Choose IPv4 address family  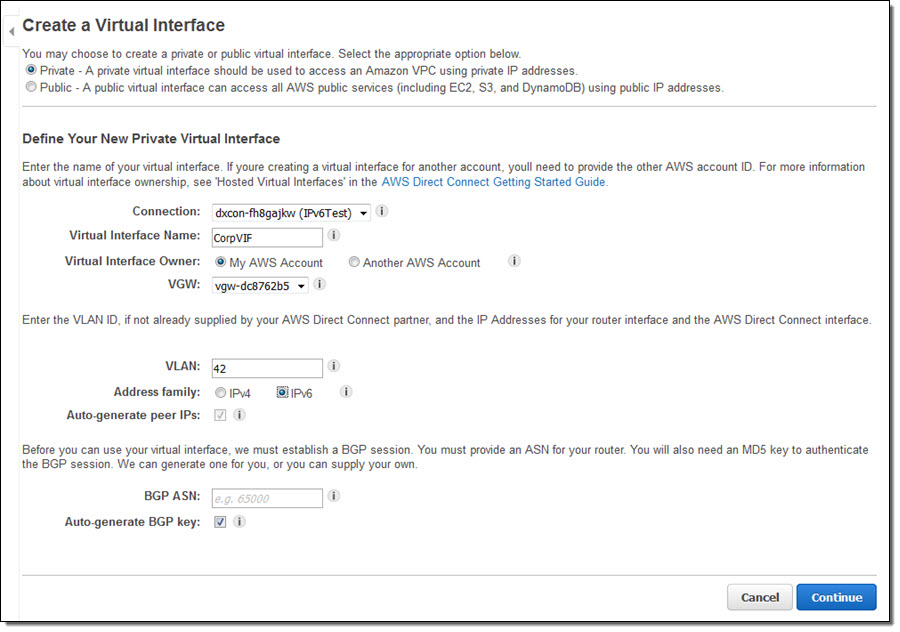pyautogui.click(x=220, y=393)
